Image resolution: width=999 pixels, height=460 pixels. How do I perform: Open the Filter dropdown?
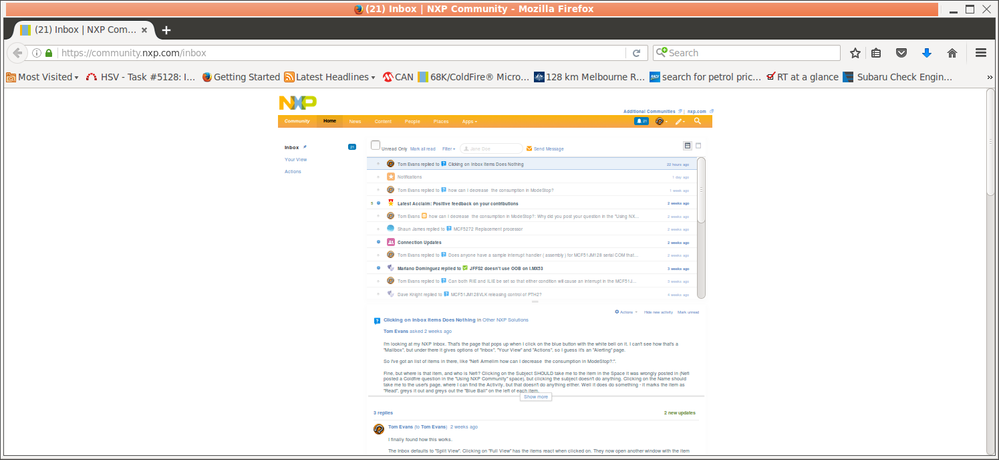pos(449,148)
